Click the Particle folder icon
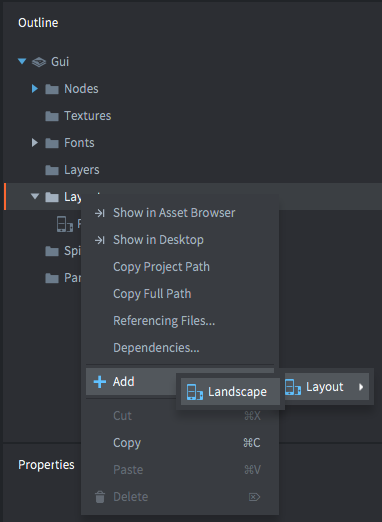The height and width of the screenshot is (522, 382). click(52, 278)
